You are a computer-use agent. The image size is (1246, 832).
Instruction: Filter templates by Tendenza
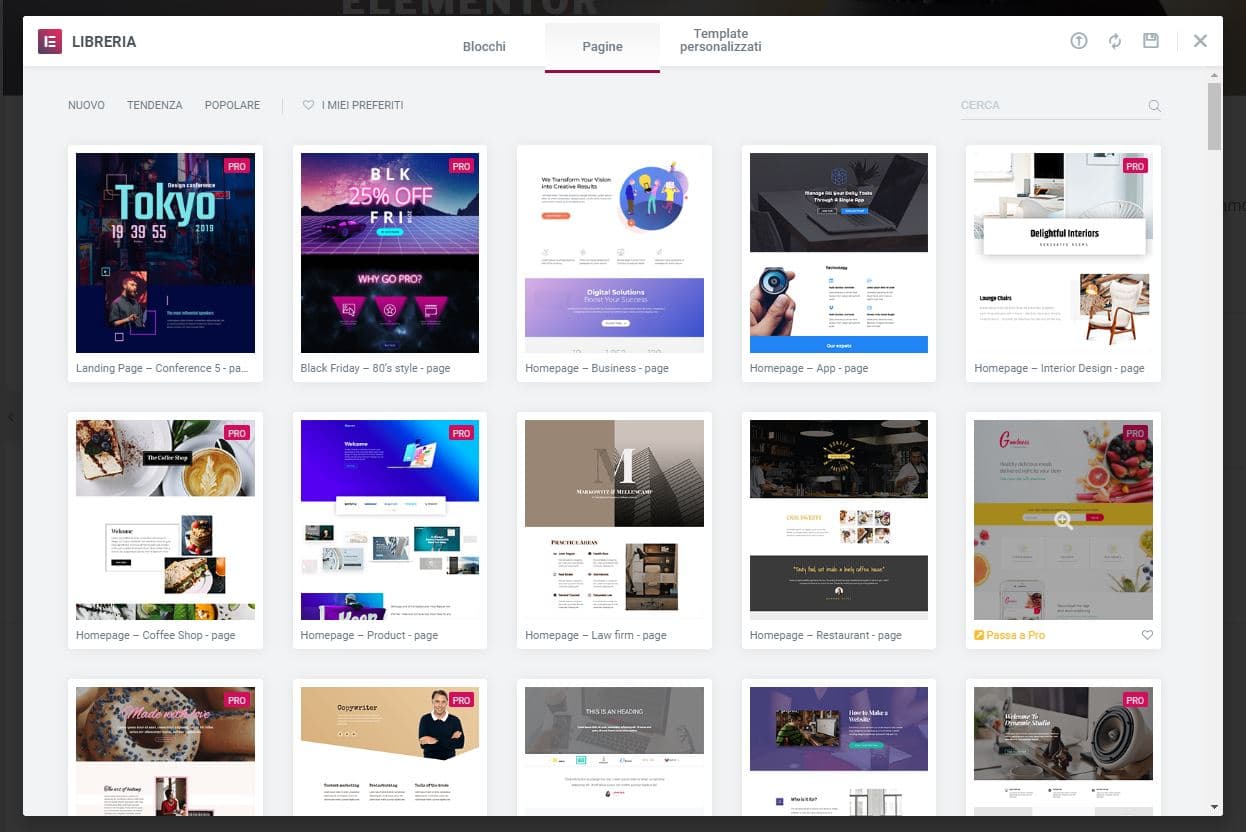point(155,105)
